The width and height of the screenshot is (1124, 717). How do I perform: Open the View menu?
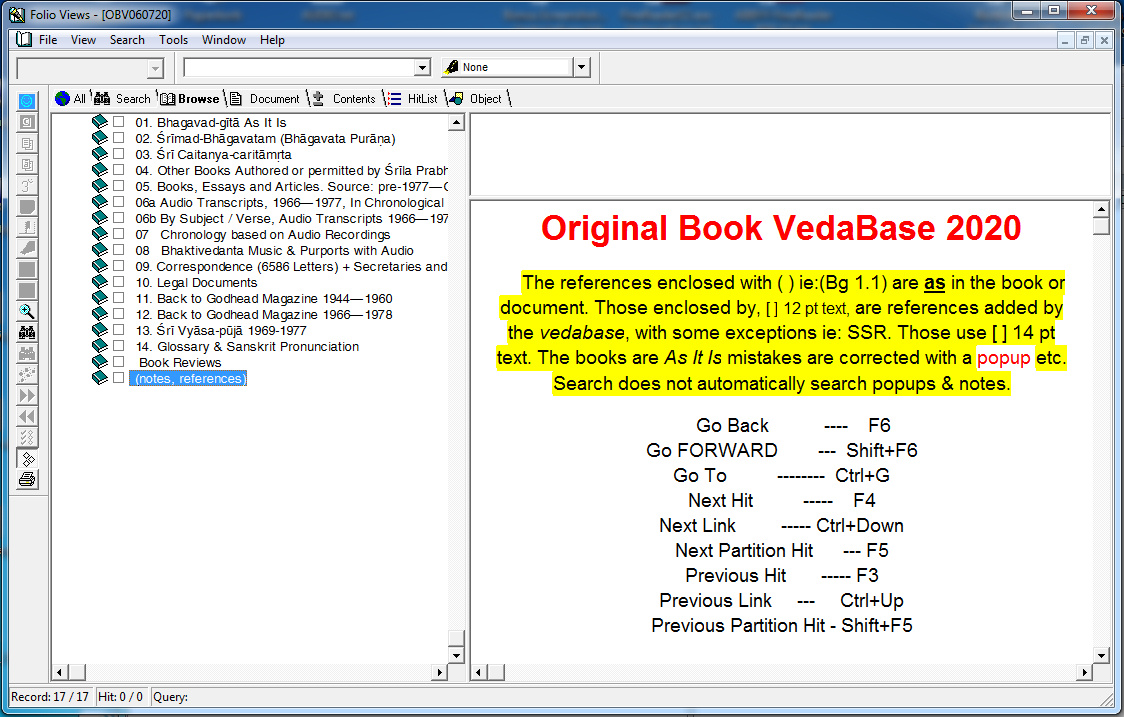[83, 39]
